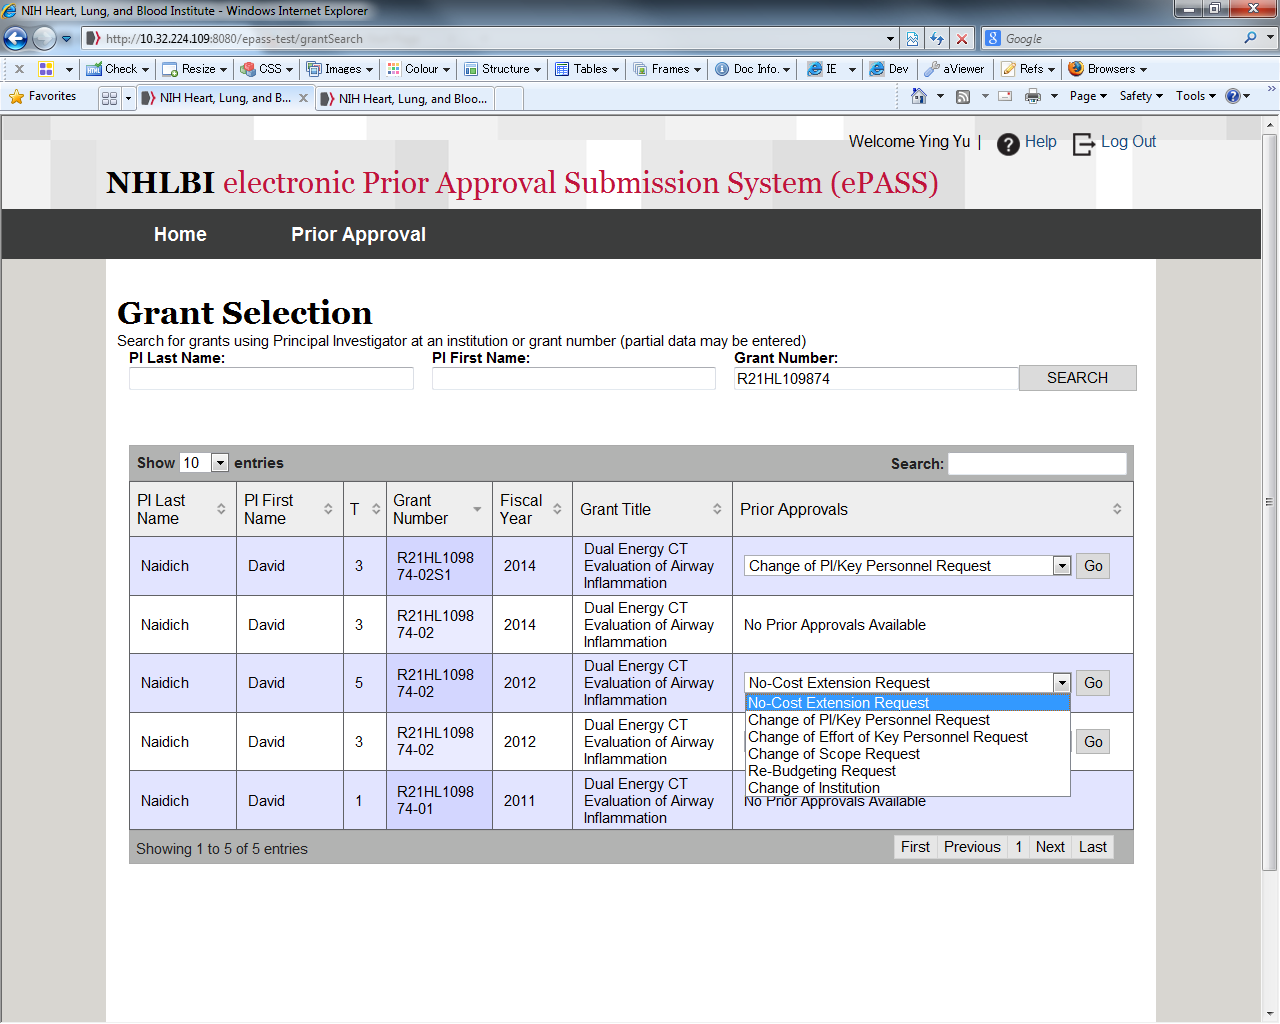Screen dimensions: 1280x1024
Task: Open the Colour toolbar menu
Action: 419,69
